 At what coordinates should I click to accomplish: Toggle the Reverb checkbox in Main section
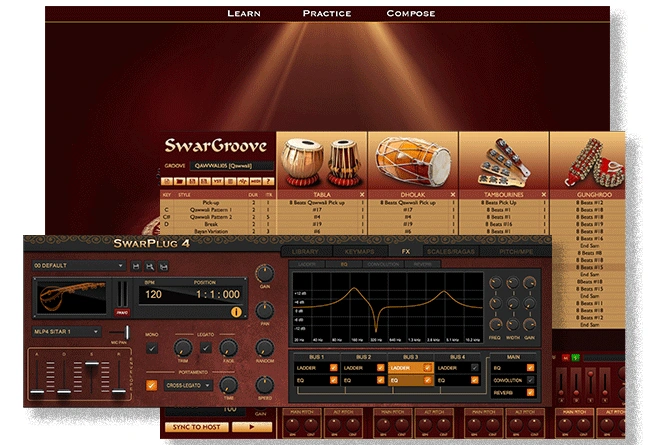530,393
